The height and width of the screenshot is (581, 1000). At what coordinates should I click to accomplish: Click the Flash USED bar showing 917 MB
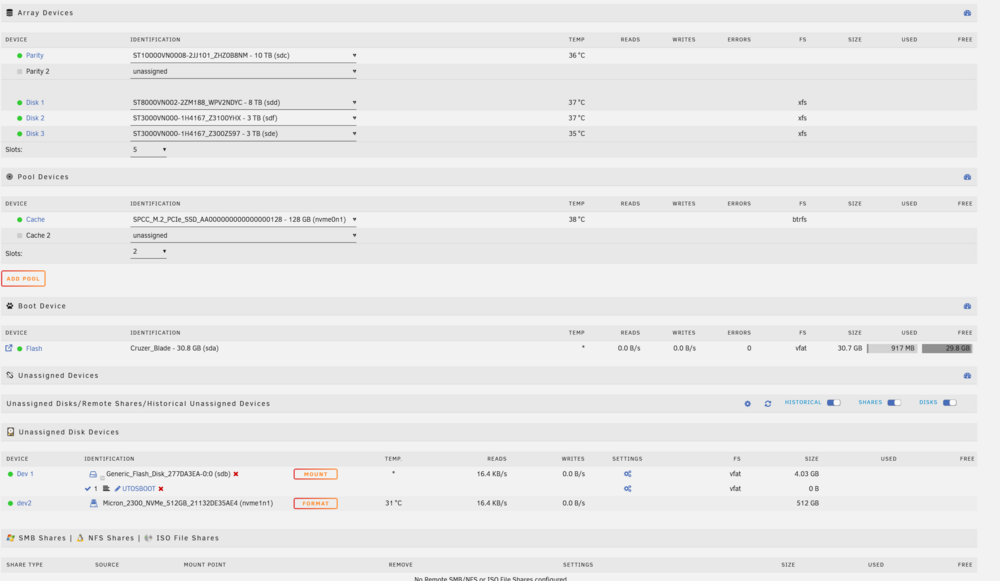tap(892, 348)
